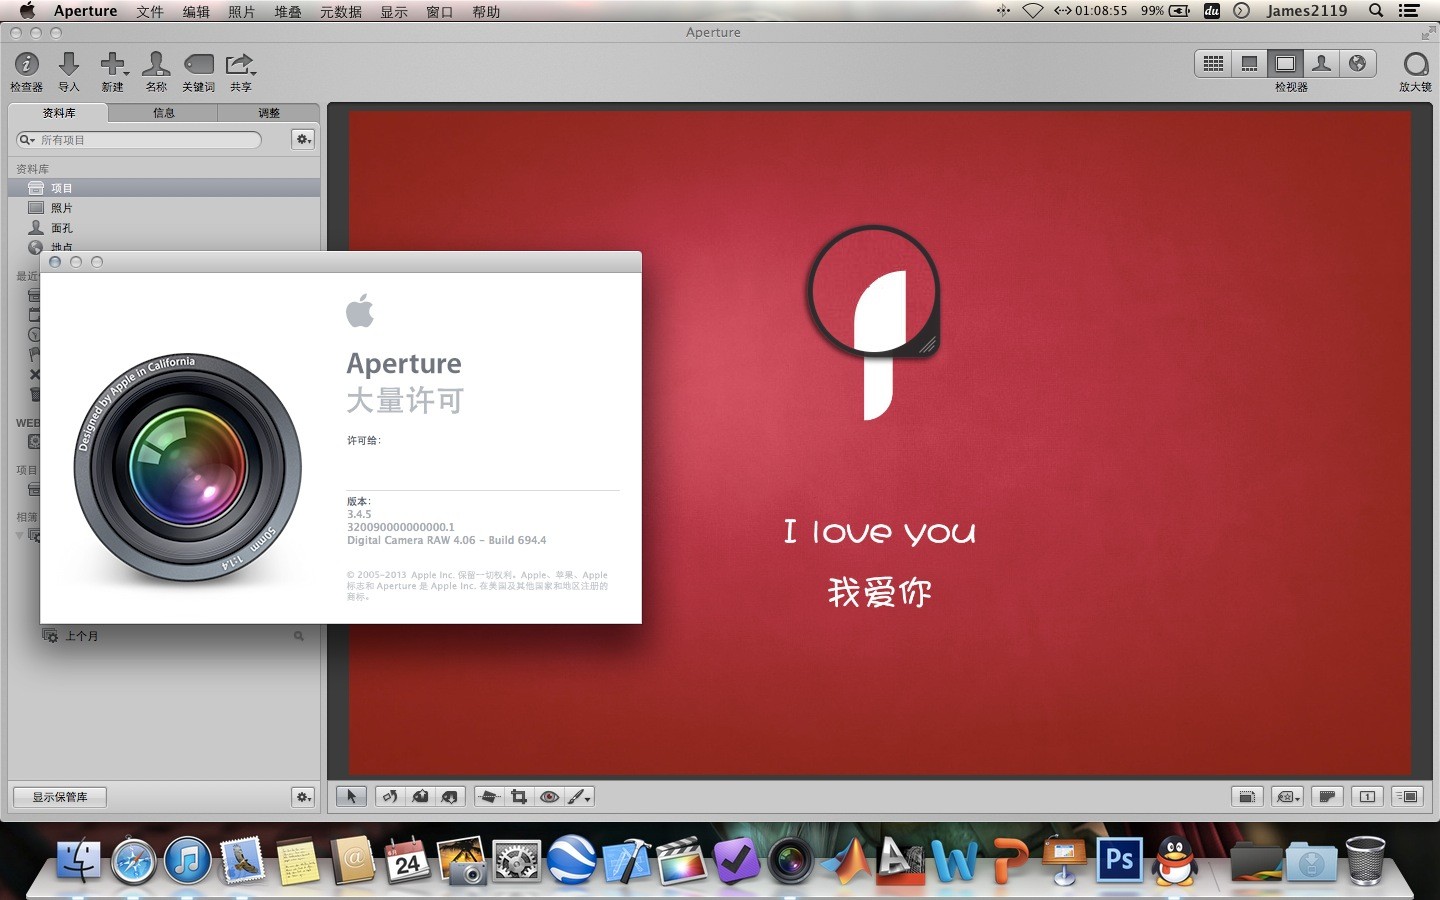
Task: Open Finder from the Dock
Action: (78, 860)
